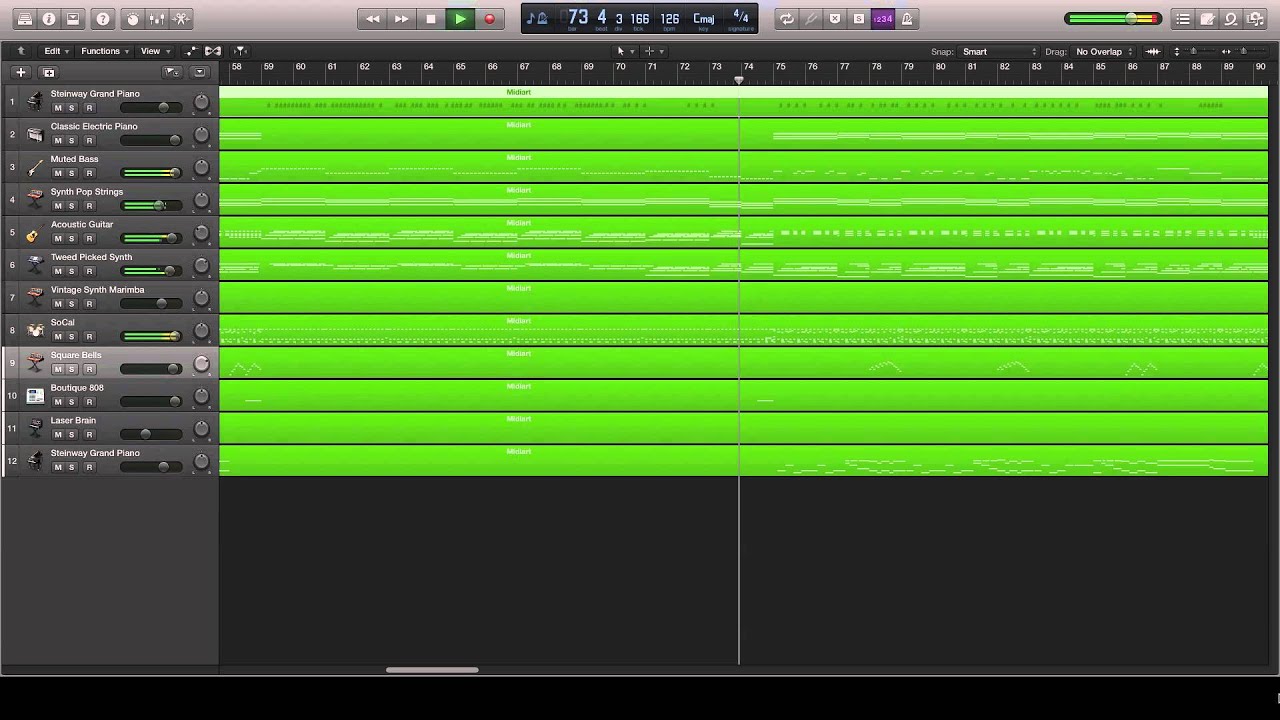The height and width of the screenshot is (720, 1280).
Task: Open the List Editors
Action: pos(1183,19)
